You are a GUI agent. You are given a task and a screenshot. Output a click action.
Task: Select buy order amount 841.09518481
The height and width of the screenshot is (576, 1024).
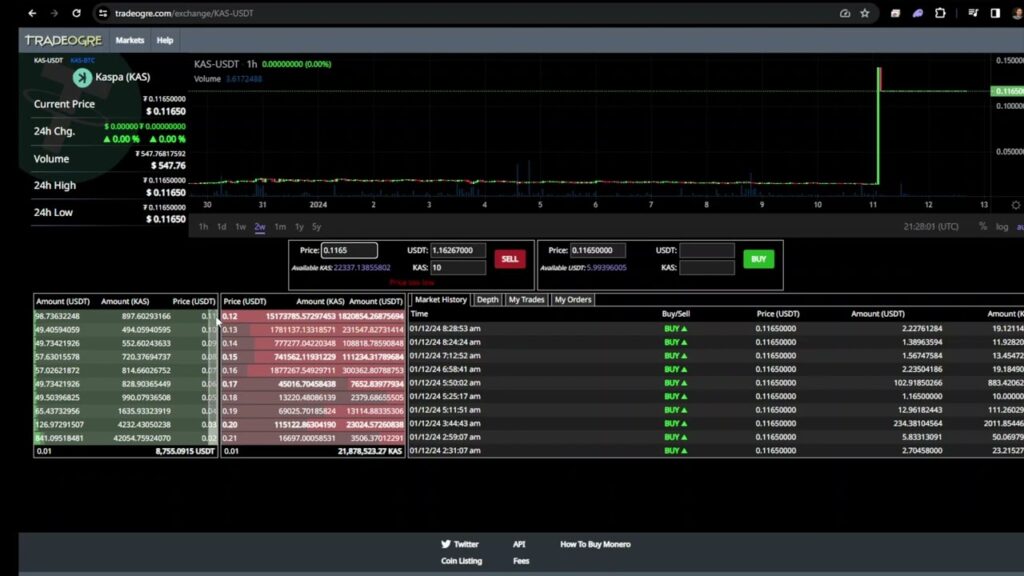pos(125,438)
